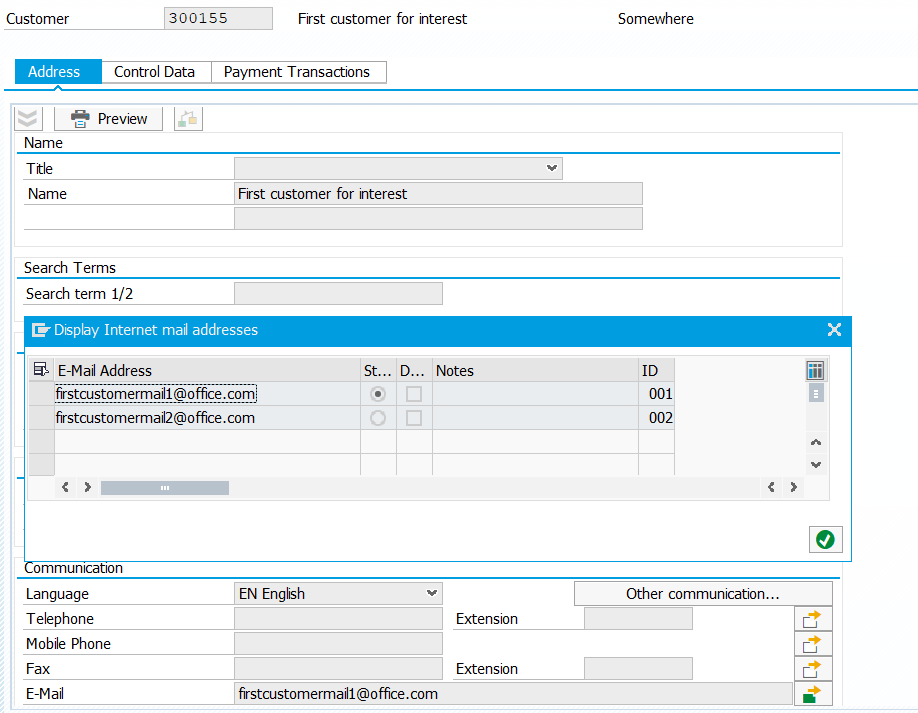Select the organizational chart icon next to Preview

click(x=187, y=118)
